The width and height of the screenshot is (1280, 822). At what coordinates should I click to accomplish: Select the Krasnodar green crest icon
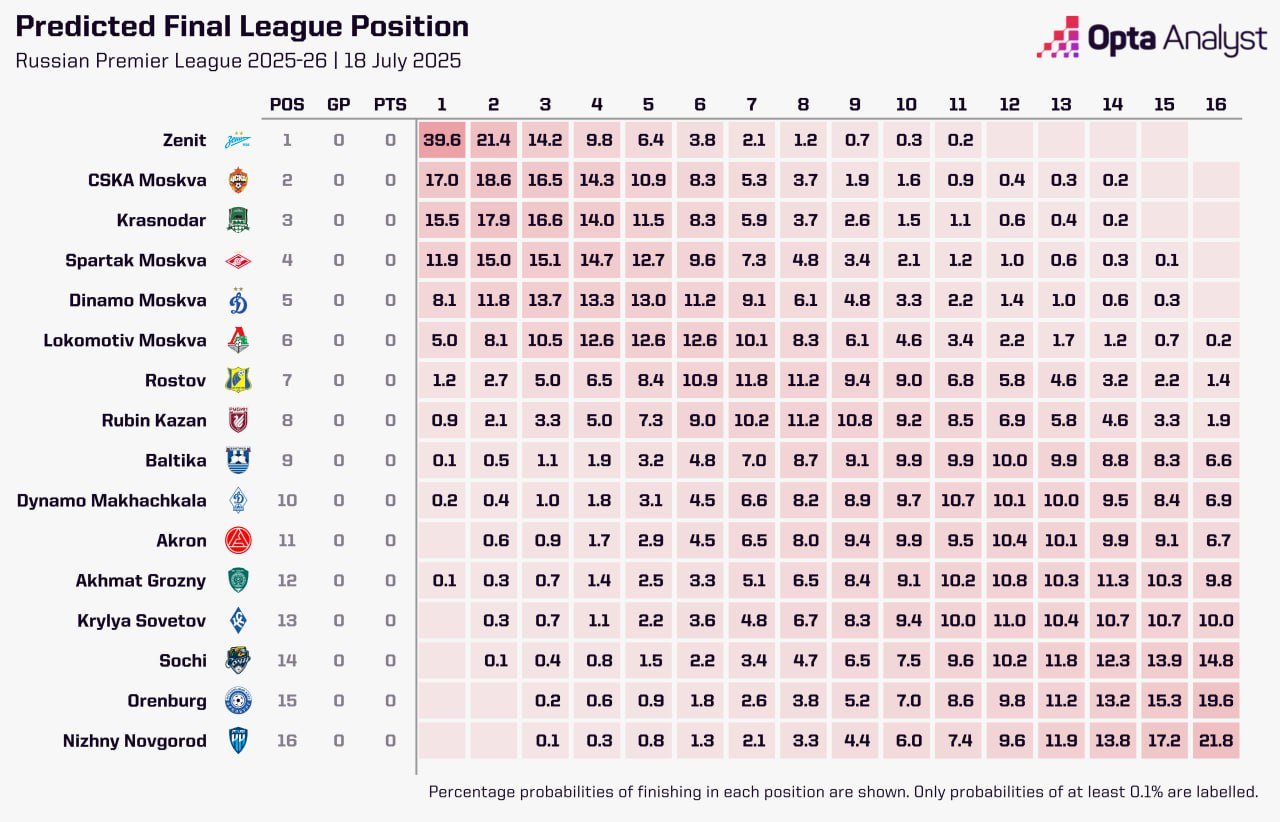pyautogui.click(x=238, y=221)
